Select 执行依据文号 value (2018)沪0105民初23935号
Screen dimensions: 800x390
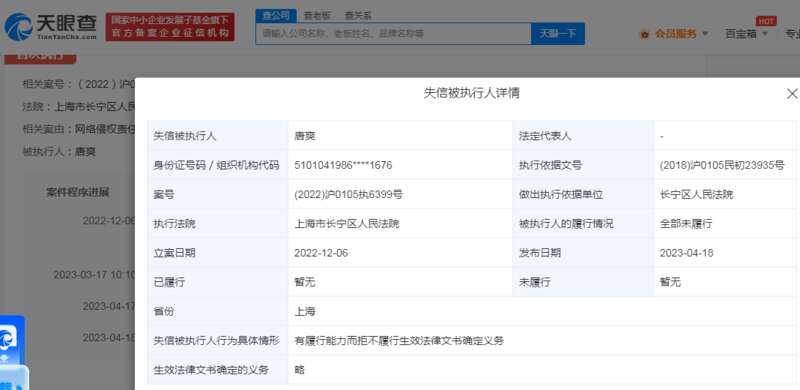(x=721, y=165)
